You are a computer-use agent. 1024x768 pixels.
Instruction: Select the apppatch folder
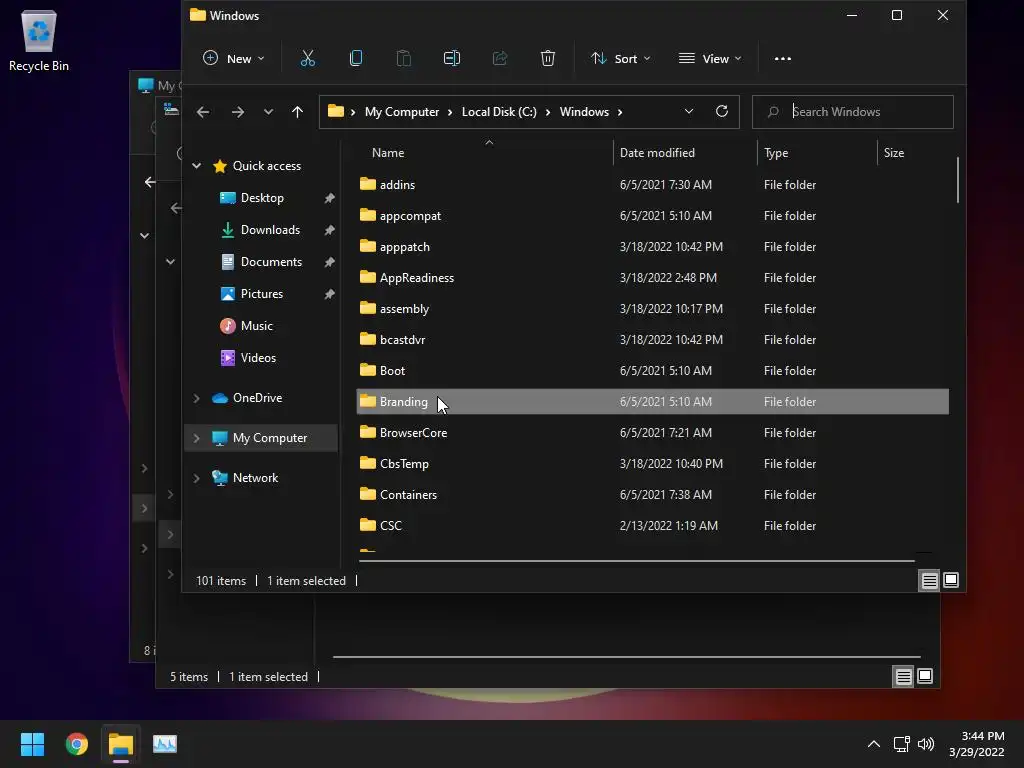pos(652,247)
